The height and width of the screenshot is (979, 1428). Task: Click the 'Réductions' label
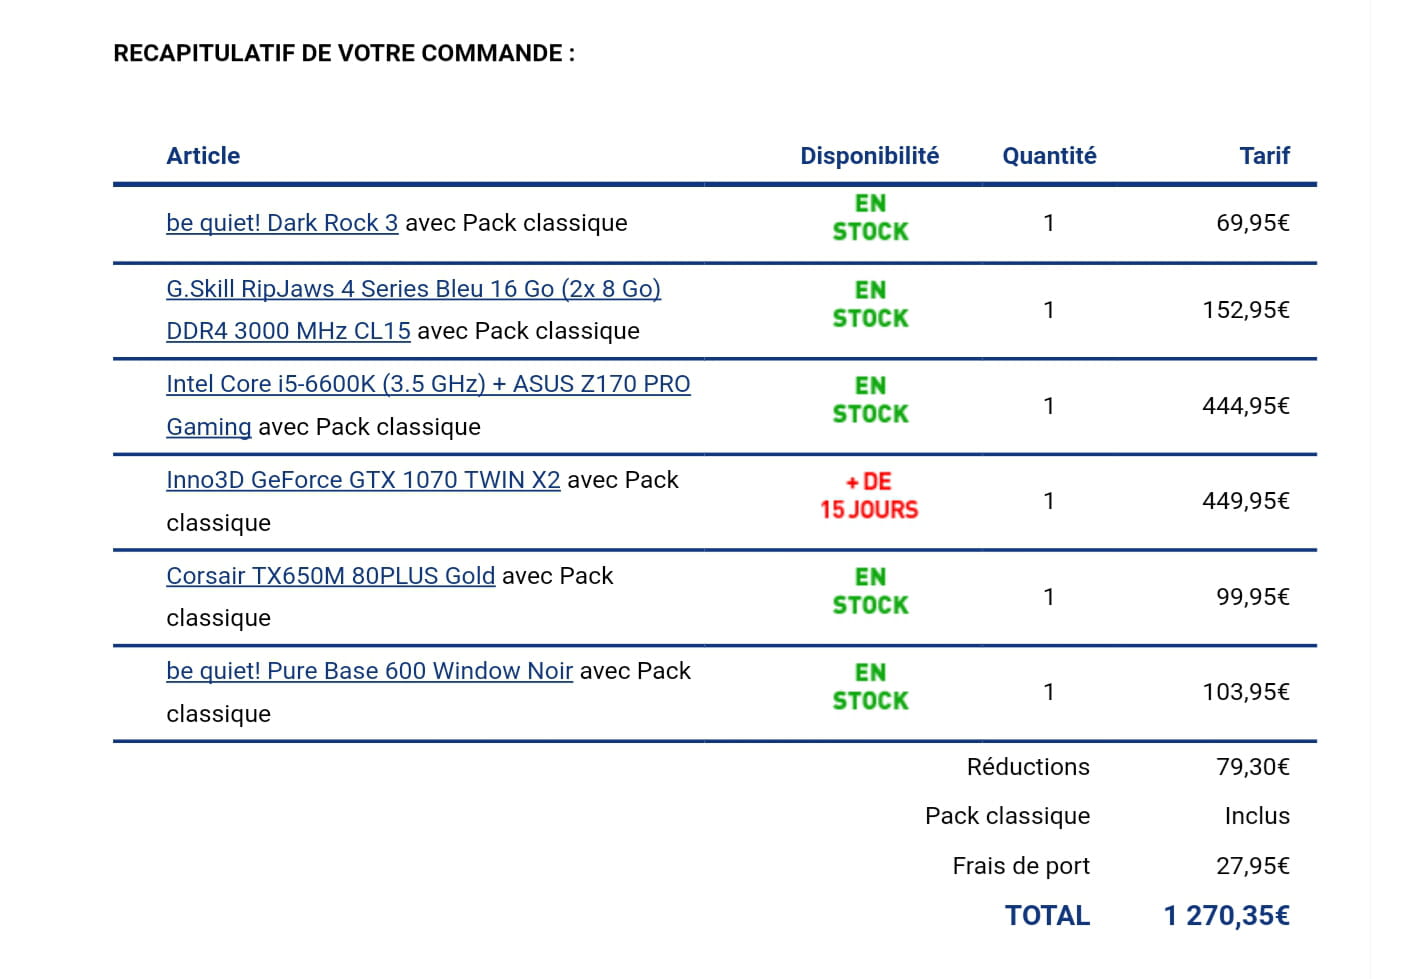1028,767
